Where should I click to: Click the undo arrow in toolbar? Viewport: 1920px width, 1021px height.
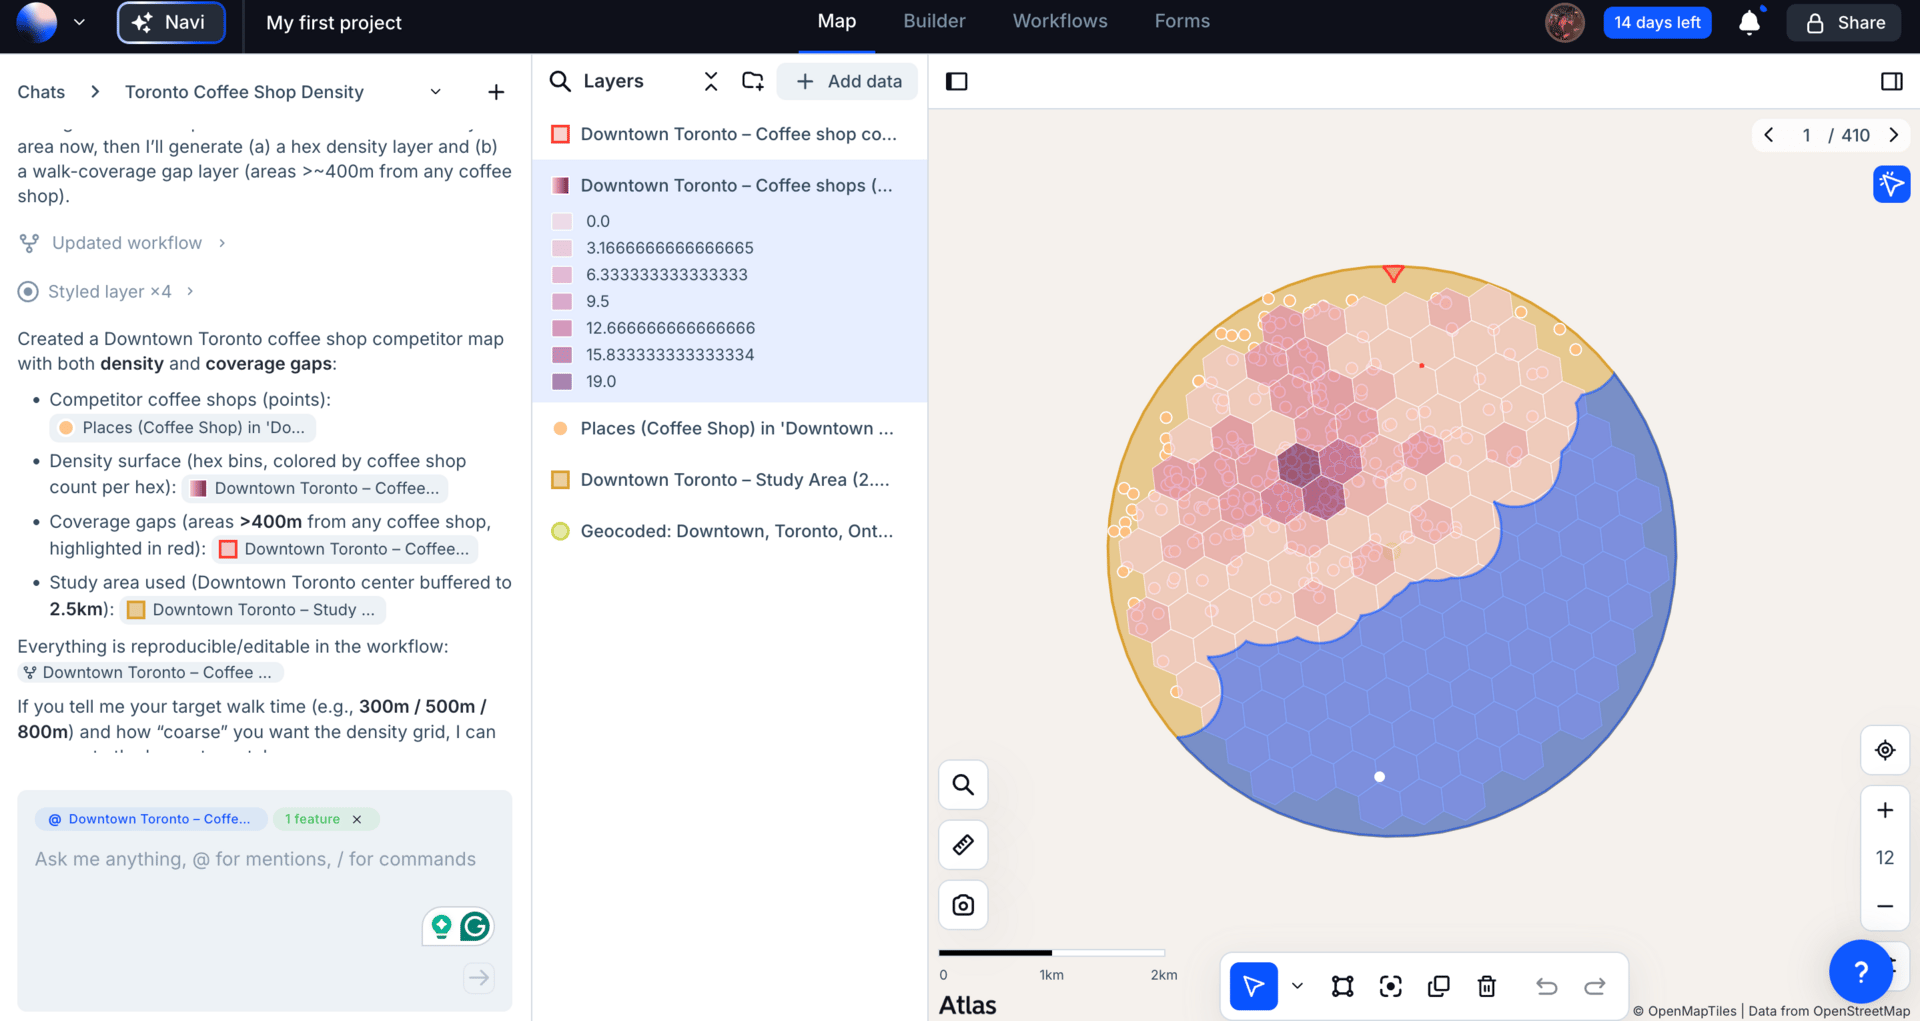[x=1546, y=987]
